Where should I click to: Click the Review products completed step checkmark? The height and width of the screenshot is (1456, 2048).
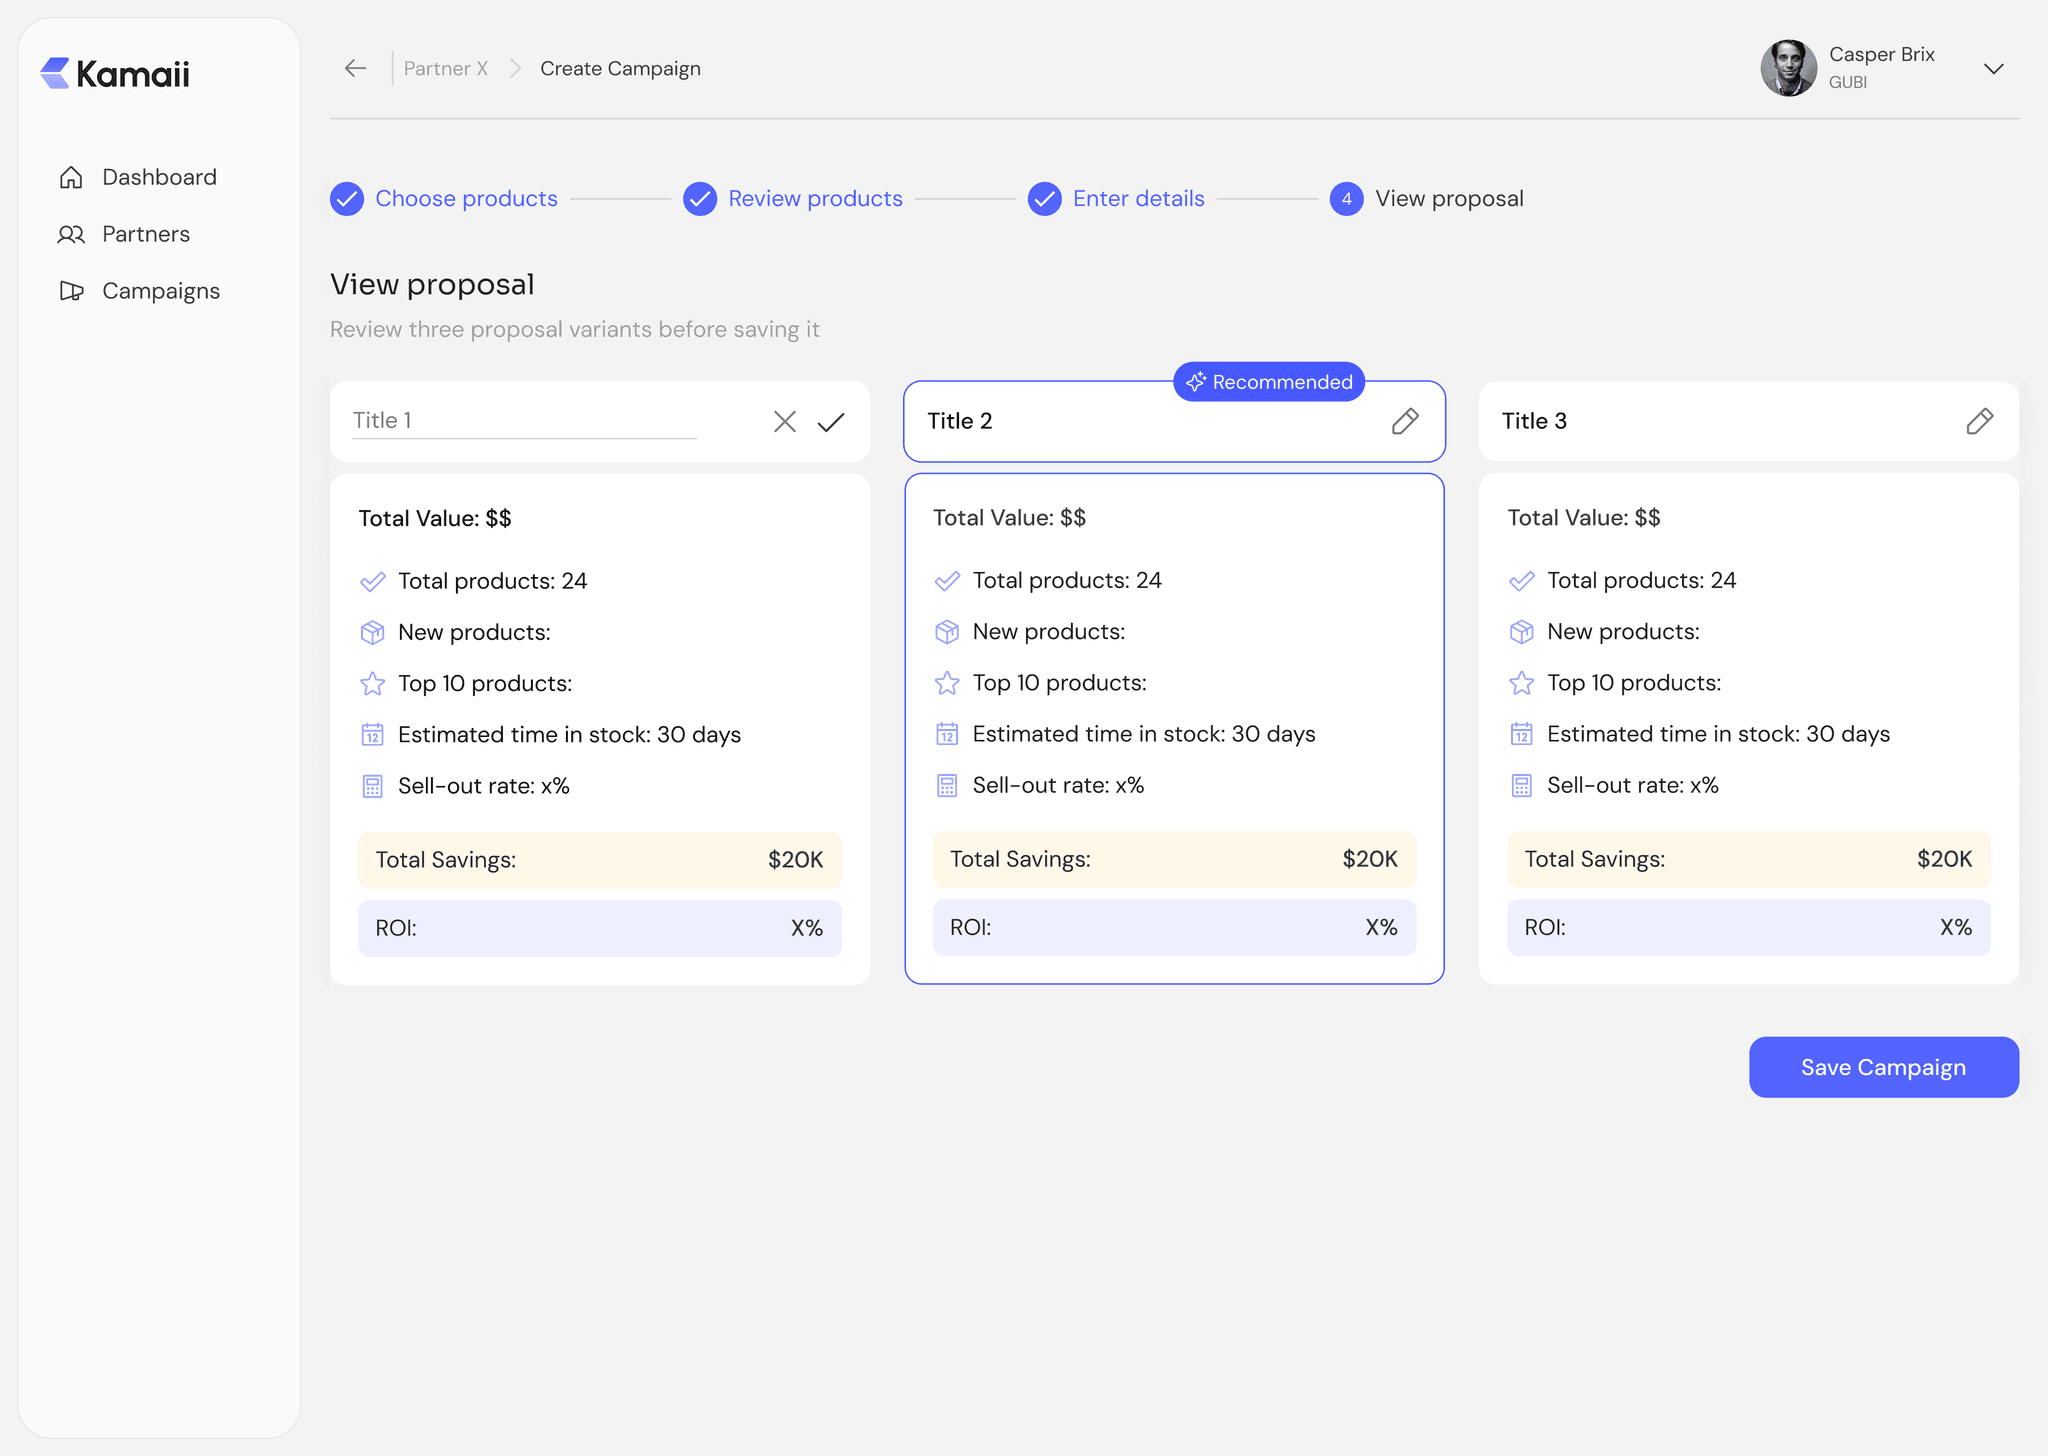700,199
